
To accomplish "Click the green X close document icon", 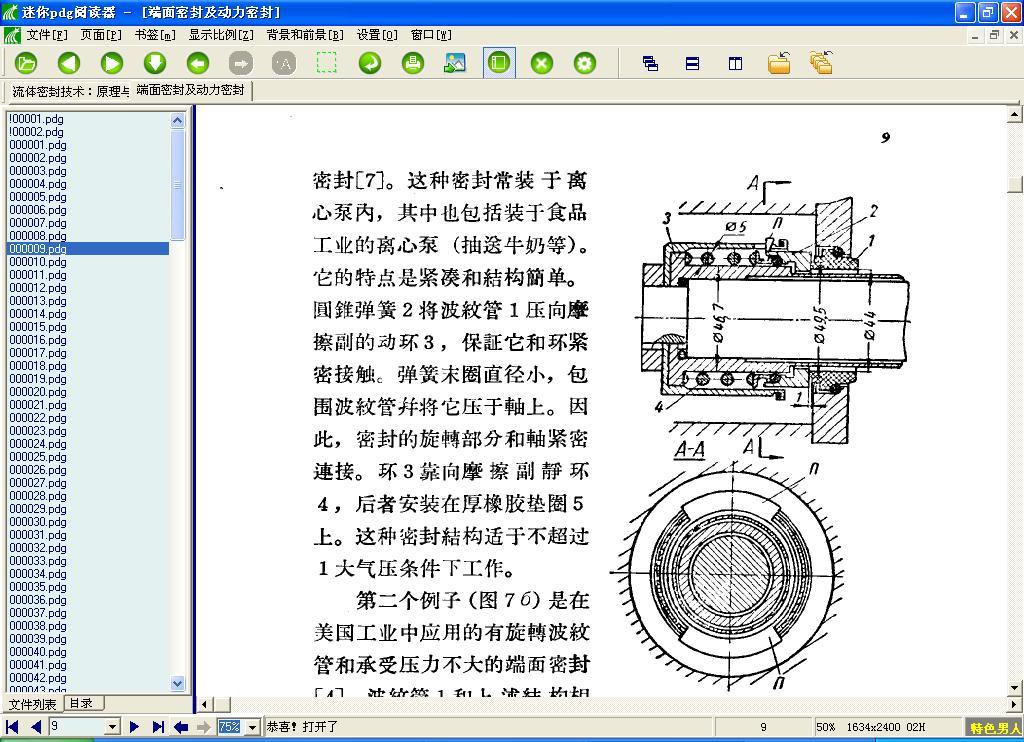I will [x=541, y=63].
